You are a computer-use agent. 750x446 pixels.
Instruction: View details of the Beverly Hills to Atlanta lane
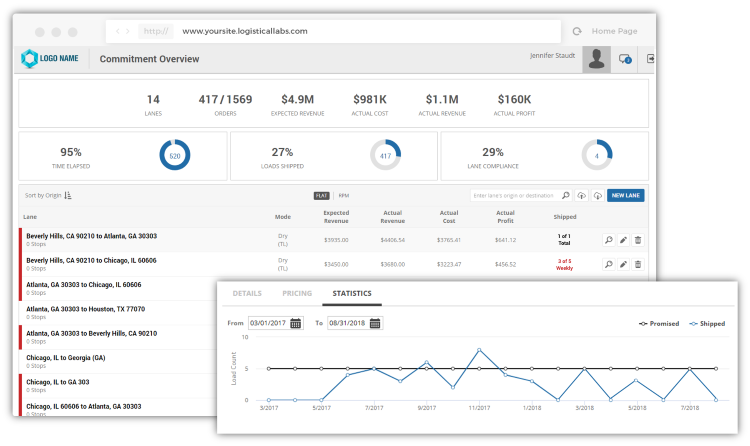[x=607, y=239]
